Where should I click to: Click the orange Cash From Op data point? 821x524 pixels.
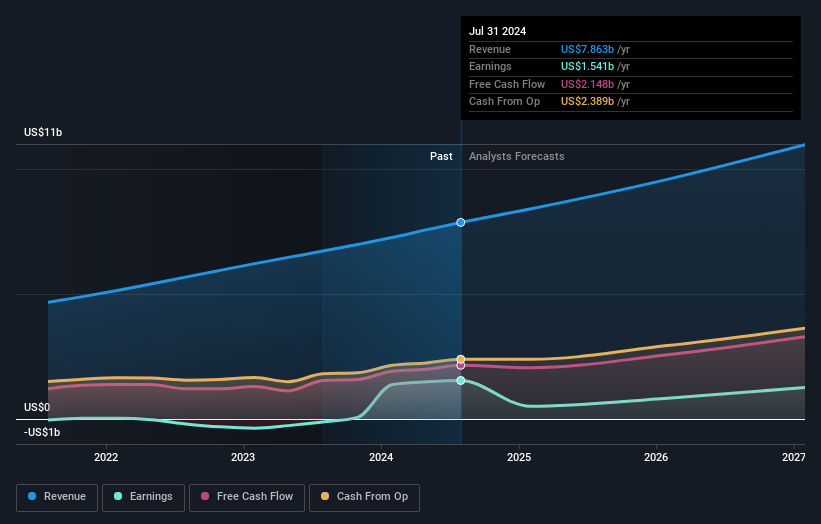point(461,359)
